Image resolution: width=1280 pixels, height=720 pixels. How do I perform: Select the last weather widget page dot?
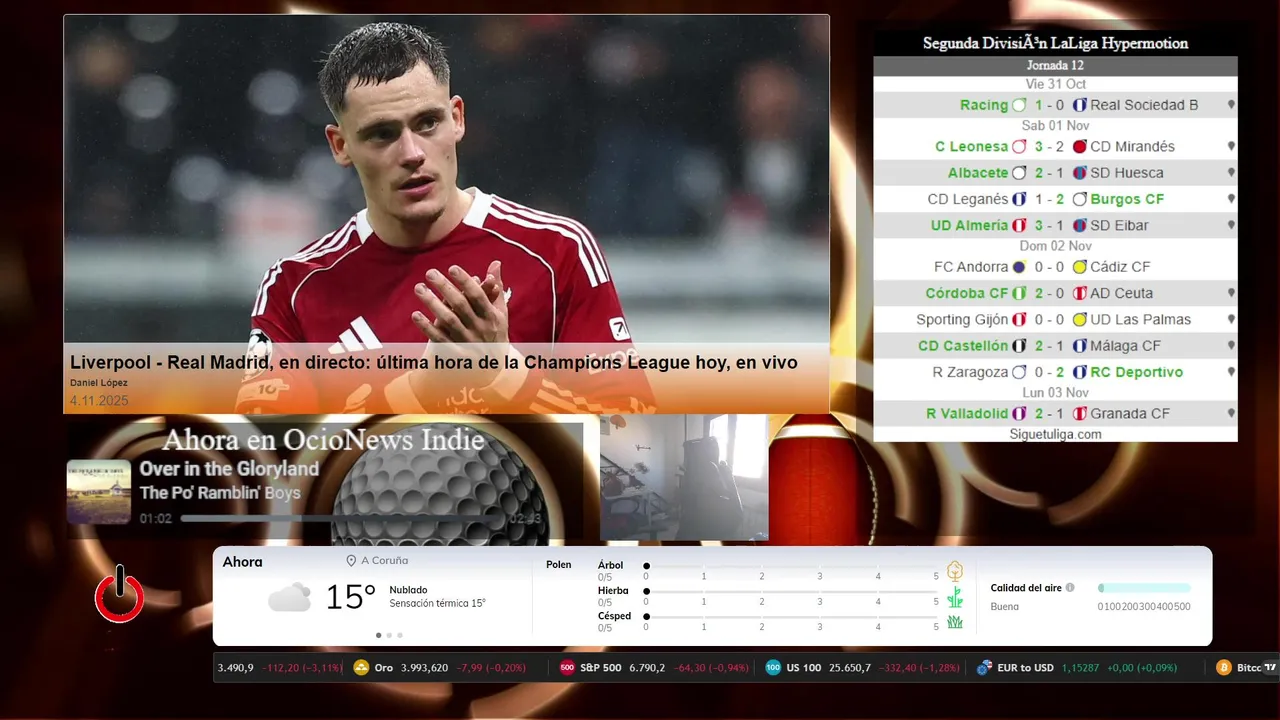(x=400, y=635)
